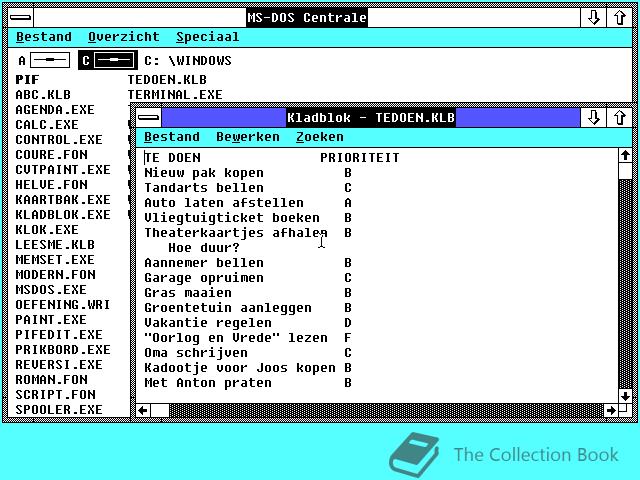Place cursor in 'Met Anton praten' line
This screenshot has height=480, width=640.
(x=208, y=383)
